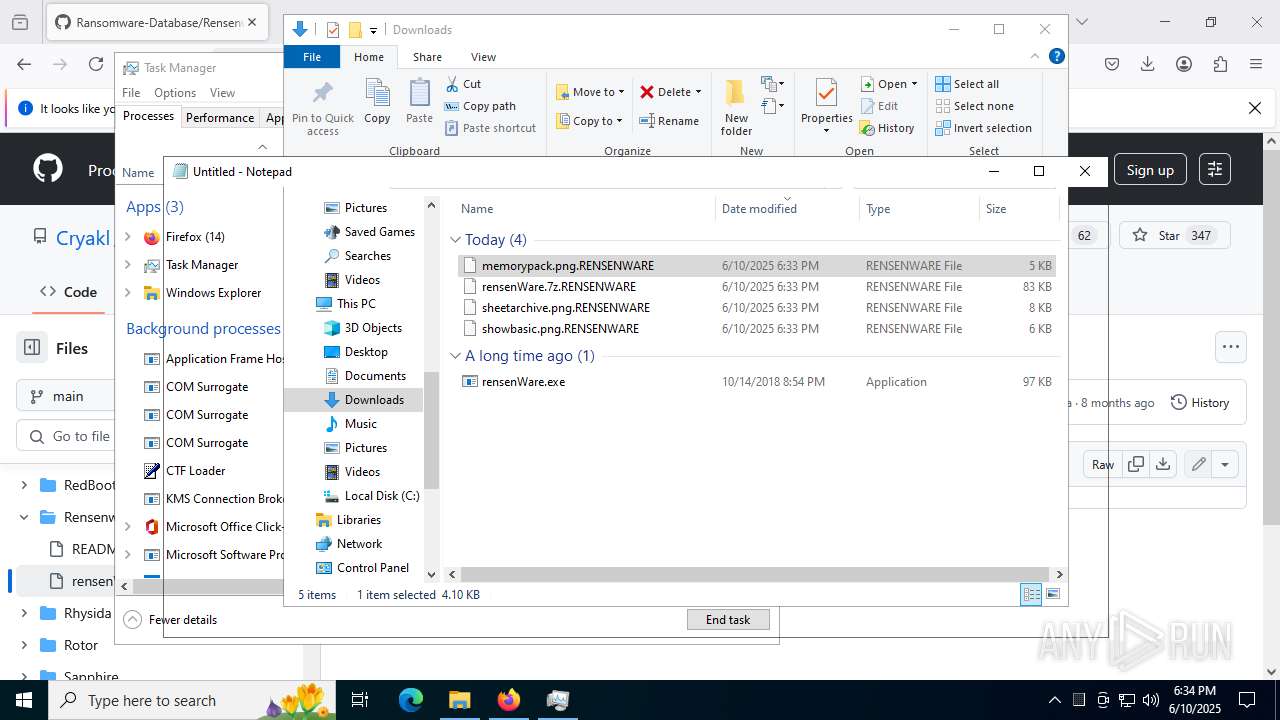Click edit pencil icon on GitHub
Viewport: 1280px width, 720px height.
tap(1197, 464)
